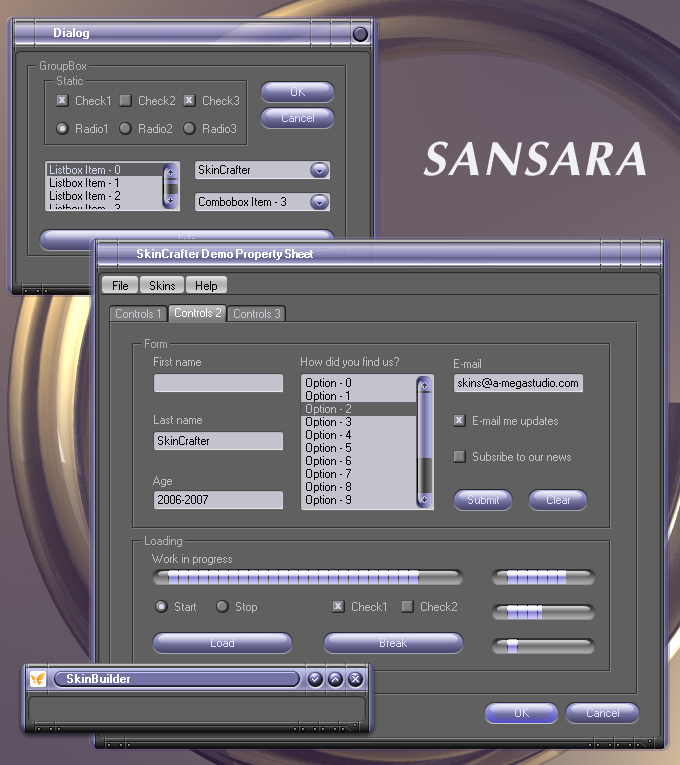Click the Break button
The width and height of the screenshot is (680, 765).
pos(393,643)
